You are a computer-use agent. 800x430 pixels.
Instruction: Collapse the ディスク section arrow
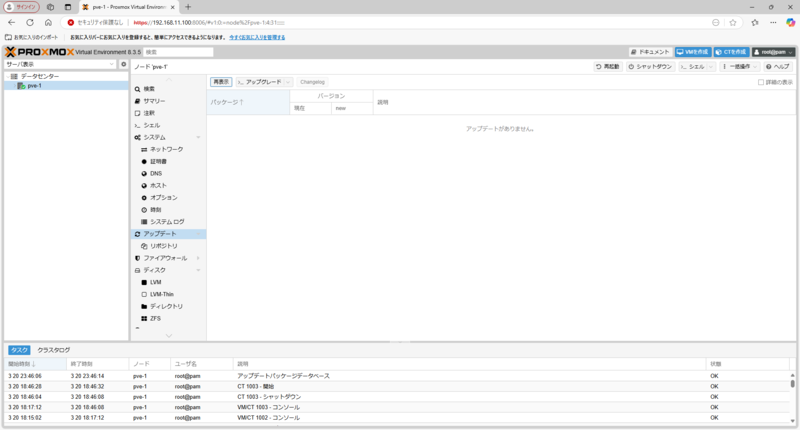[198, 270]
